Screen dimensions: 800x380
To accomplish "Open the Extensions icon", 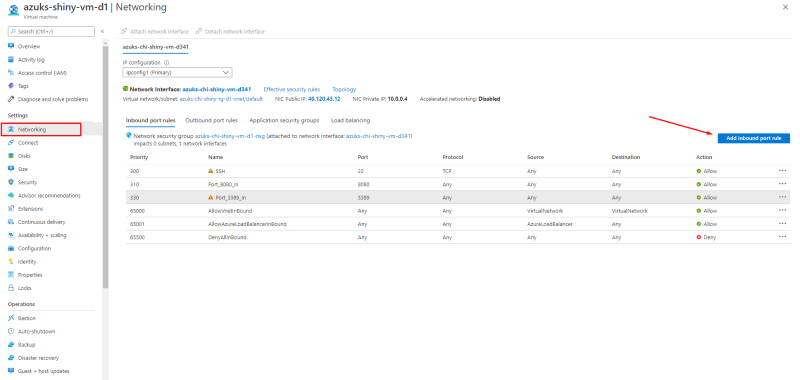I will [11, 209].
